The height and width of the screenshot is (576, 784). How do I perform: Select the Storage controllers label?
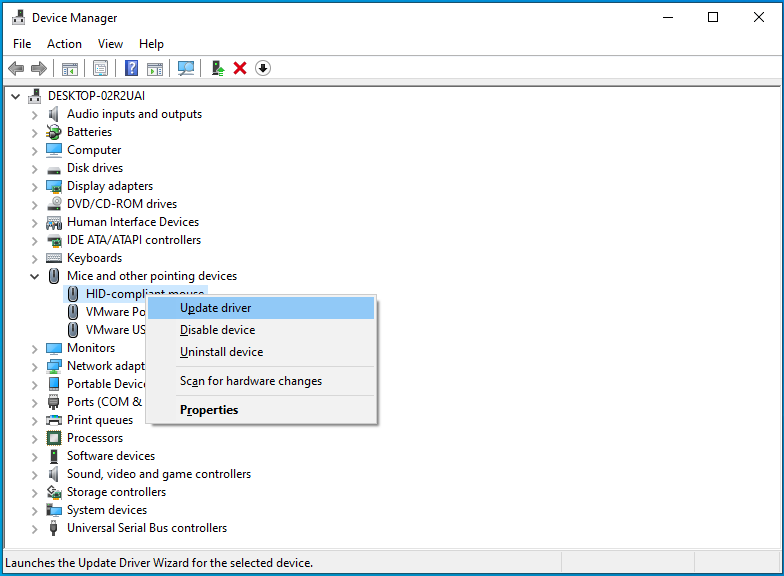pyautogui.click(x=116, y=492)
